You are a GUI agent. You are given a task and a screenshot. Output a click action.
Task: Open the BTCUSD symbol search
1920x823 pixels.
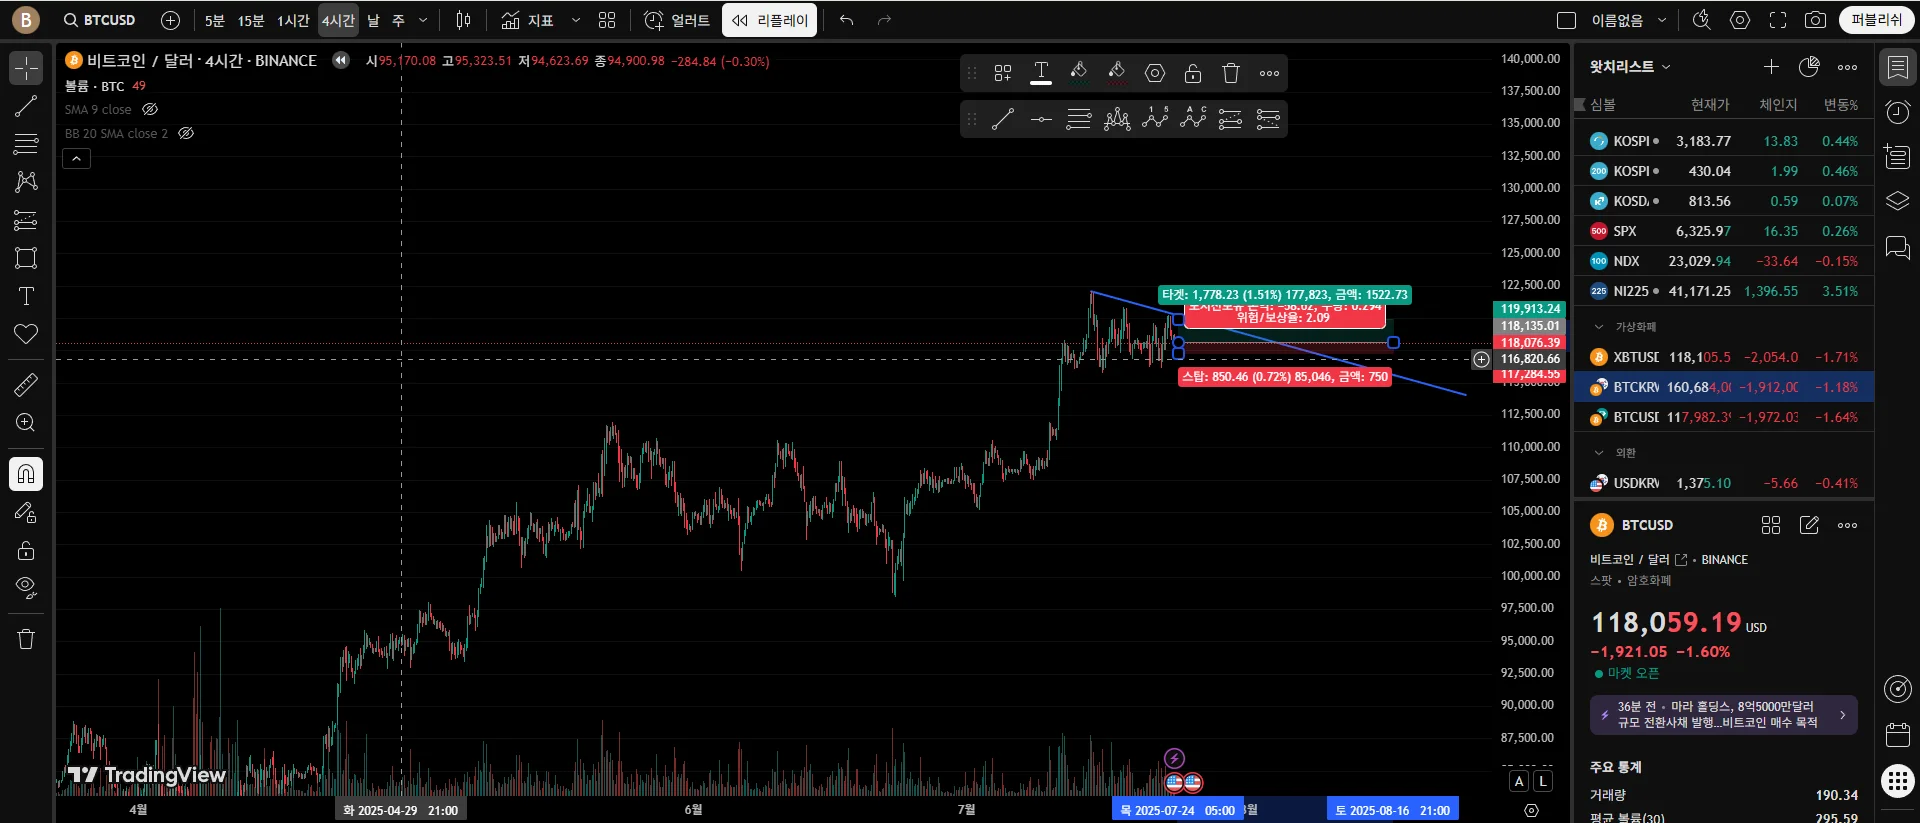[x=99, y=20]
